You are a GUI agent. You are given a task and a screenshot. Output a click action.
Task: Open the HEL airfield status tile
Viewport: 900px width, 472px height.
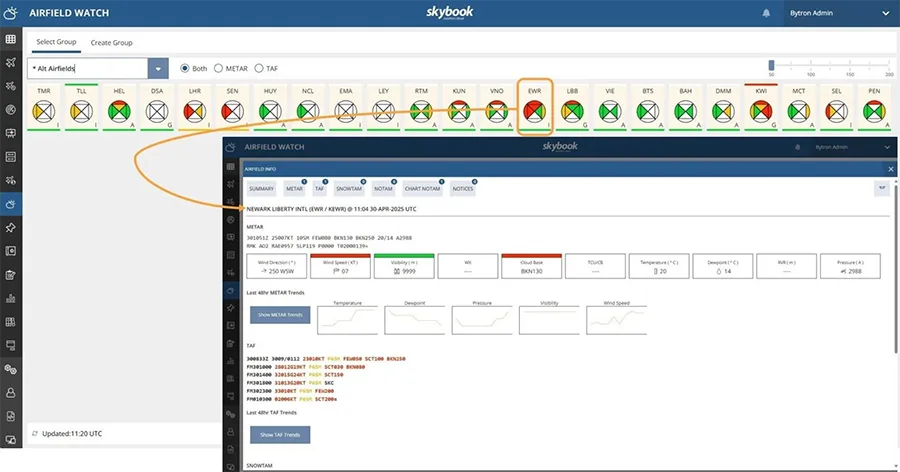[x=119, y=107]
